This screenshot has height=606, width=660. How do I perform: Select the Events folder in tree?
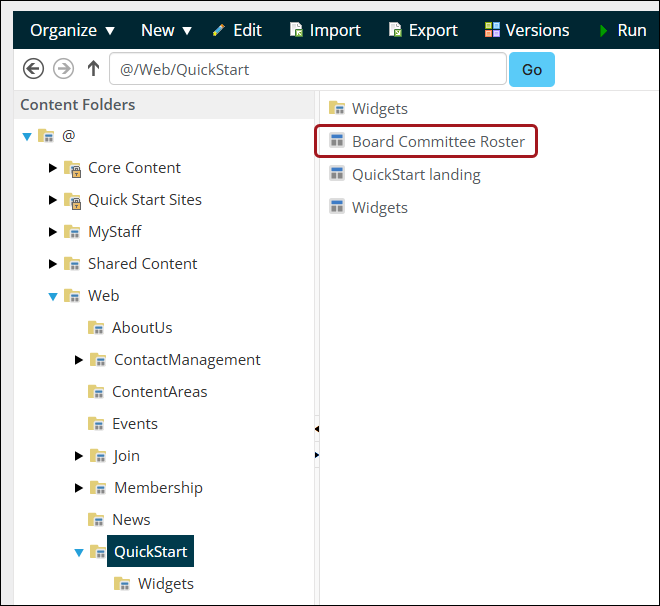pyautogui.click(x=134, y=424)
